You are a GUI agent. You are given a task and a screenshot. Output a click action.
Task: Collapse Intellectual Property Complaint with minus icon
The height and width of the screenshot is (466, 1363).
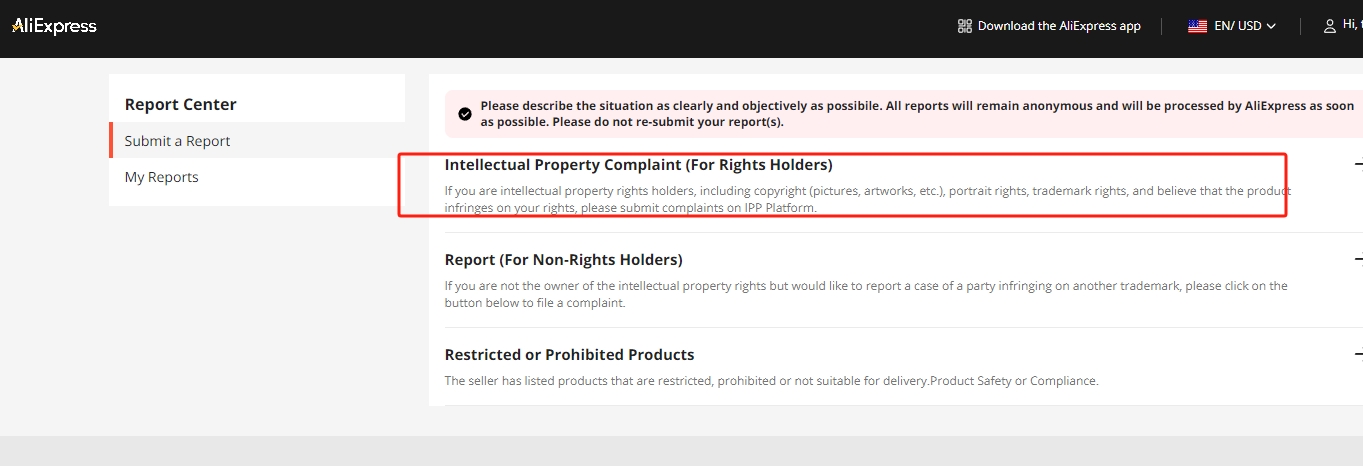pos(1358,165)
